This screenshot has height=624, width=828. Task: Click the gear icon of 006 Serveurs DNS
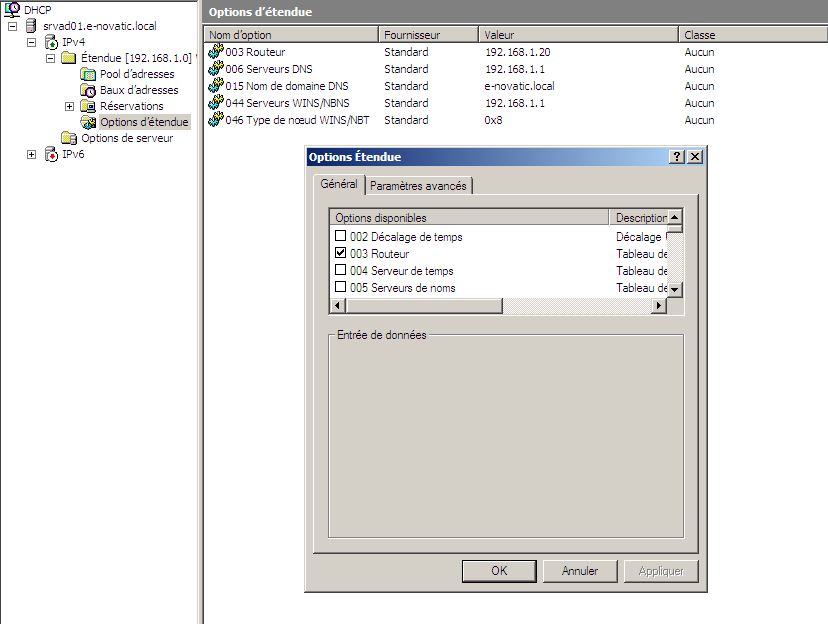tap(215, 68)
